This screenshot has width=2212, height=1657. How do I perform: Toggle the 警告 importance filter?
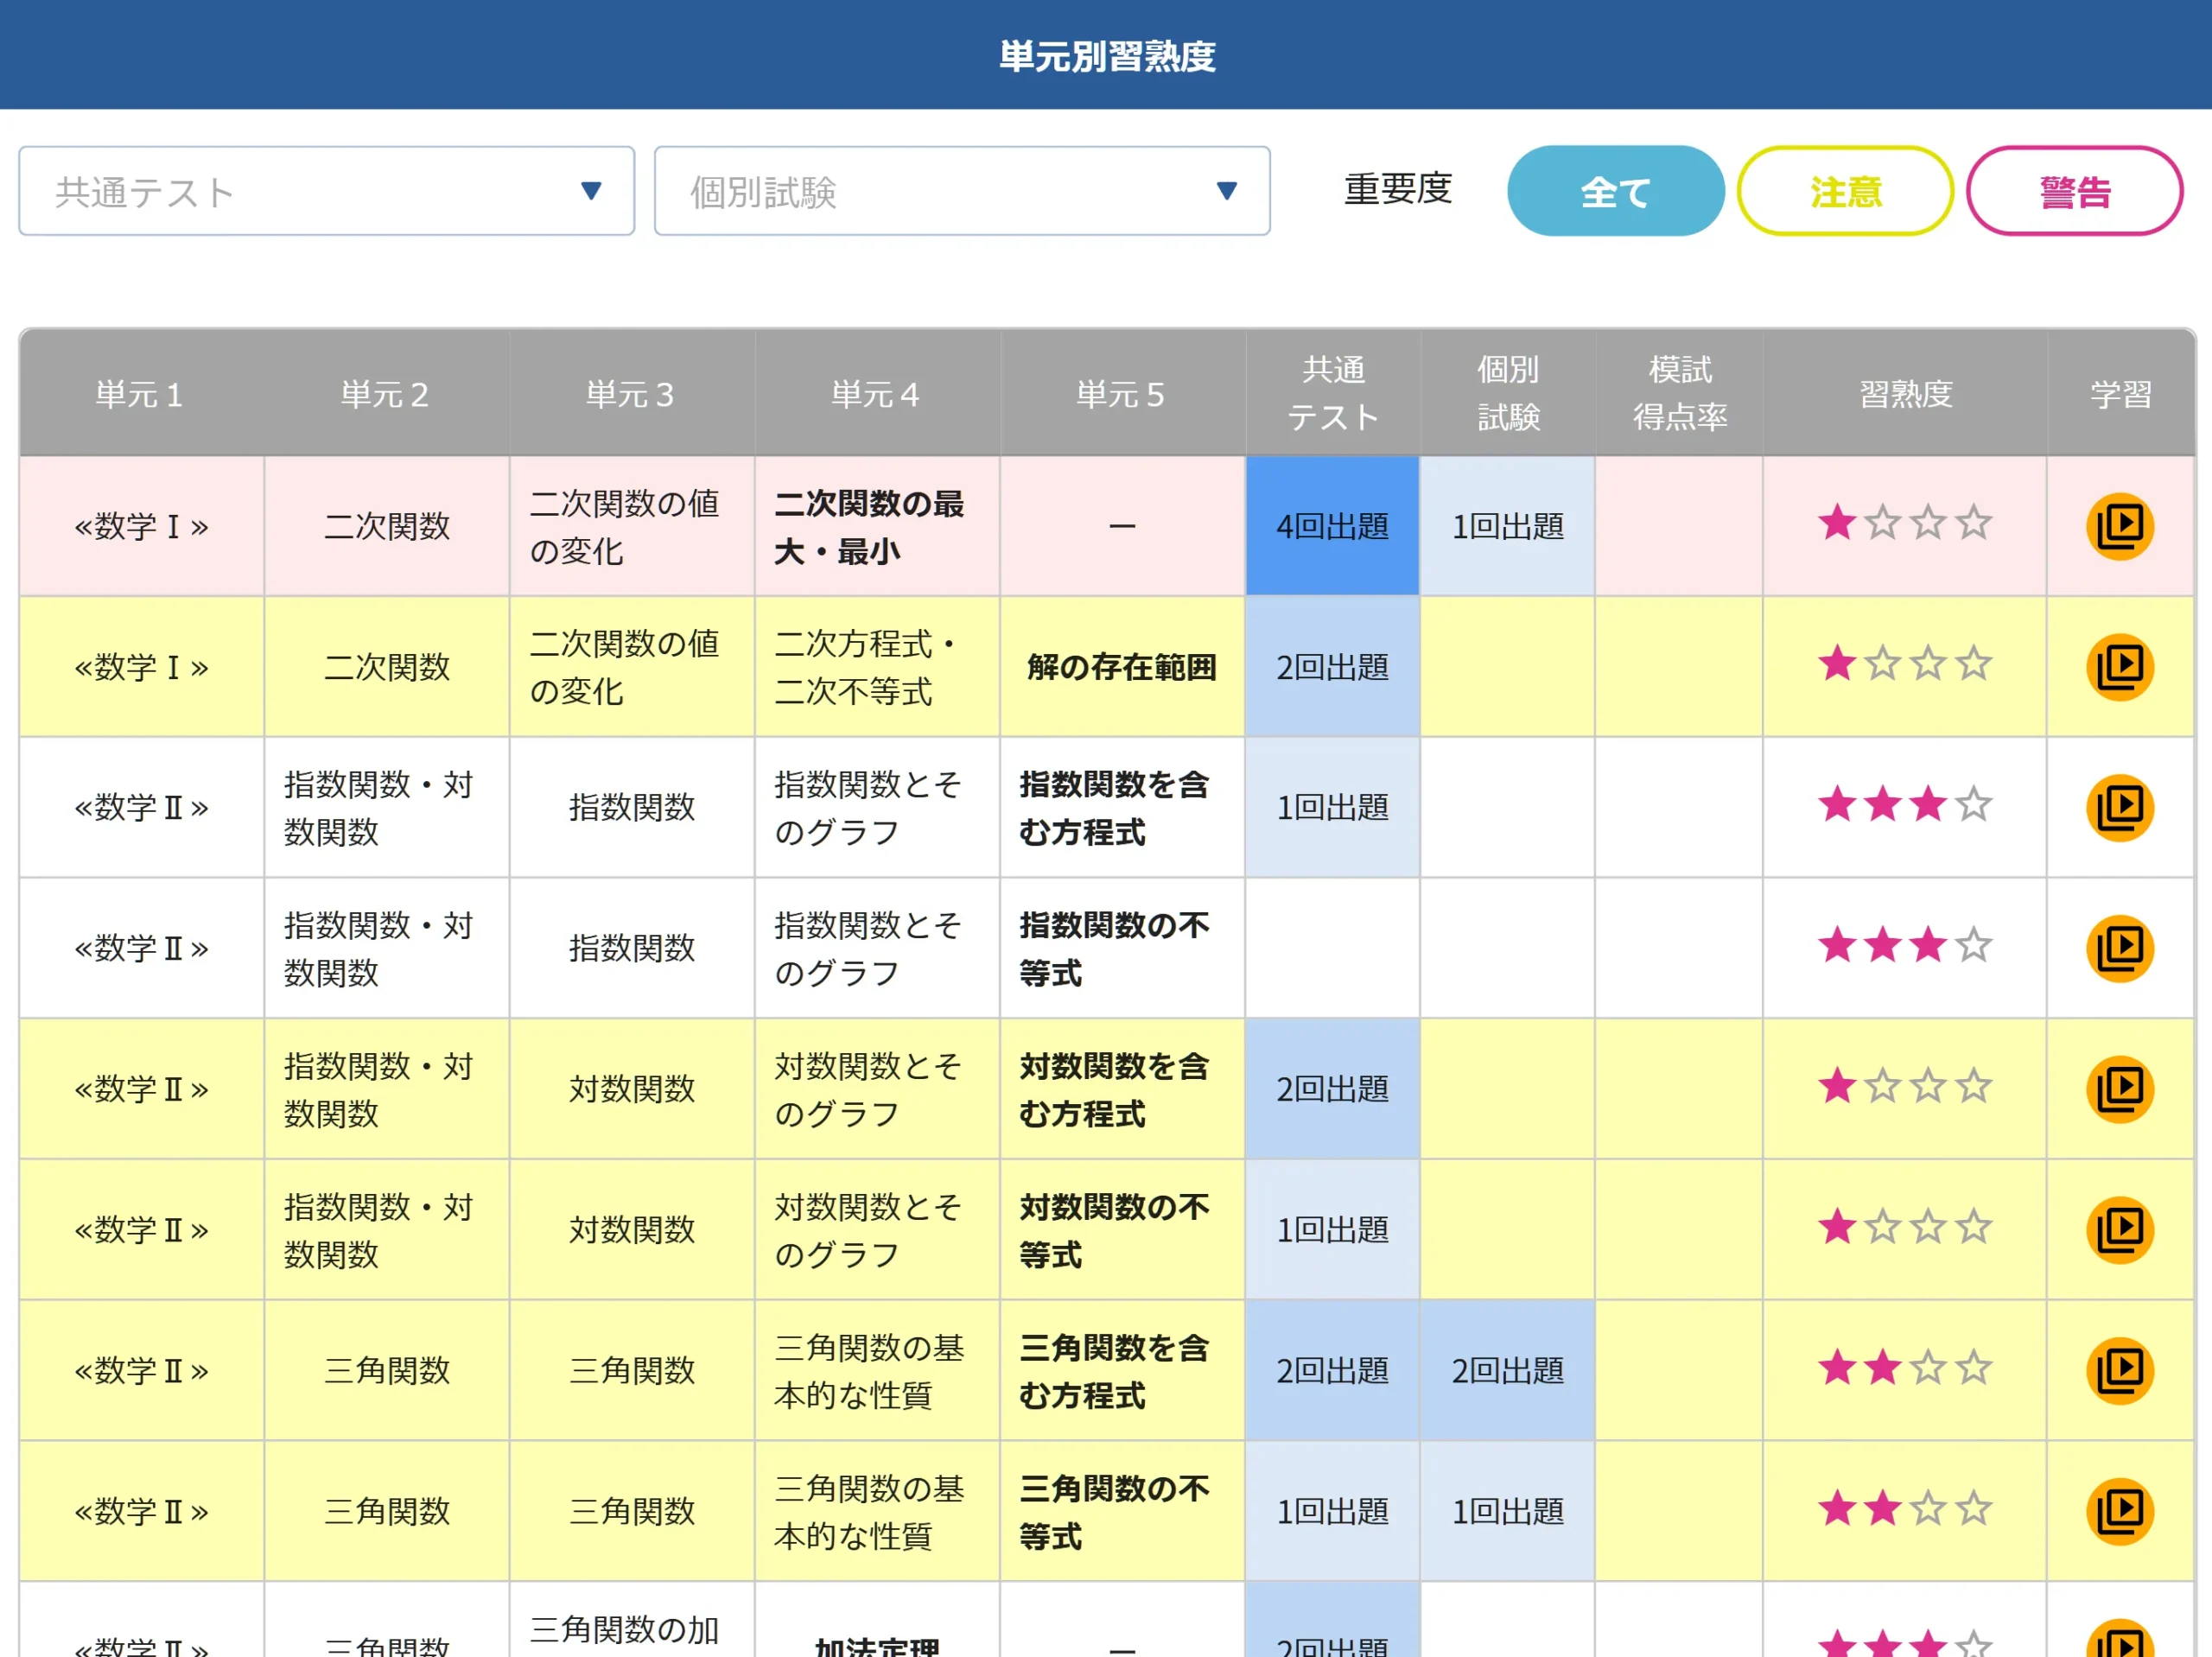click(2074, 191)
